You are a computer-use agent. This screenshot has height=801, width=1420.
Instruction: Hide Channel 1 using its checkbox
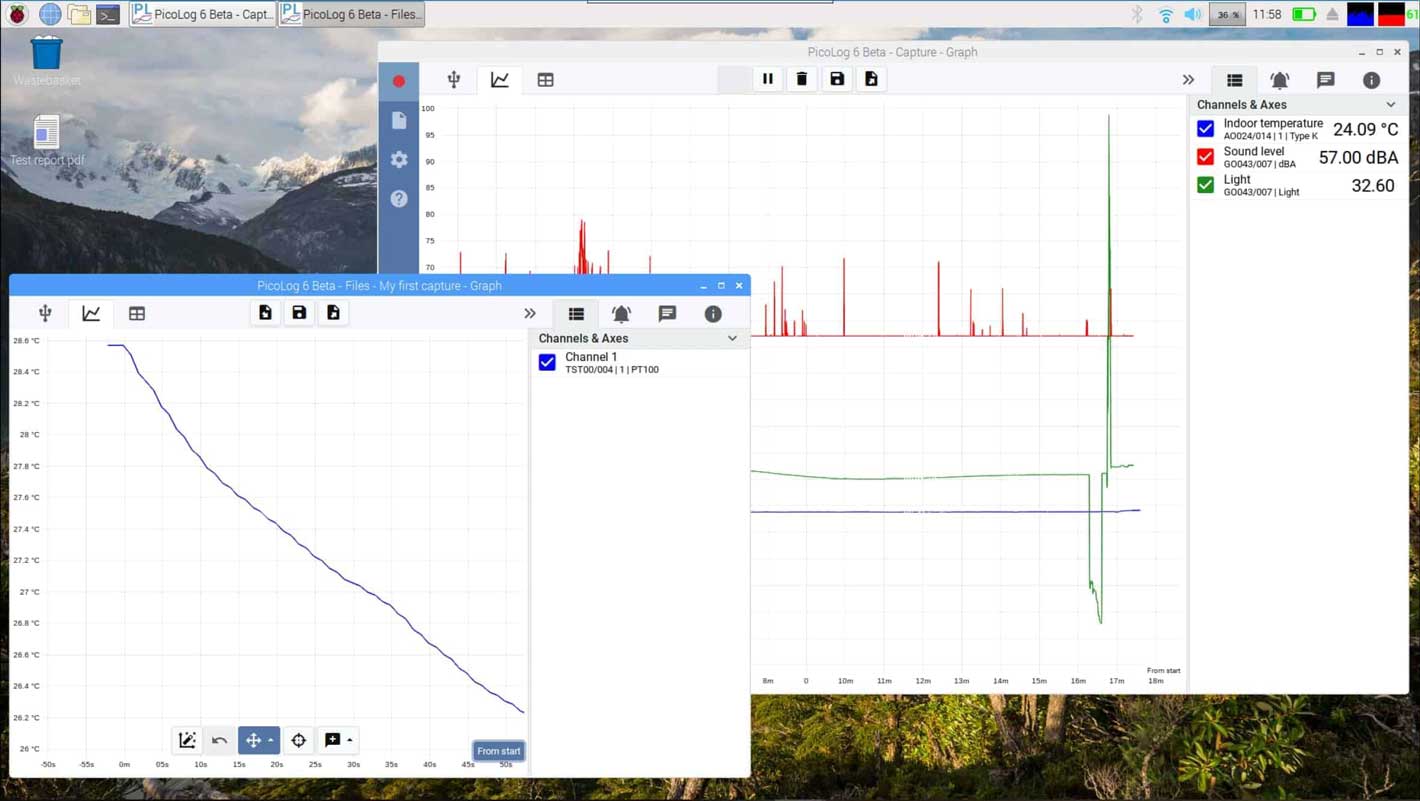[x=547, y=362]
